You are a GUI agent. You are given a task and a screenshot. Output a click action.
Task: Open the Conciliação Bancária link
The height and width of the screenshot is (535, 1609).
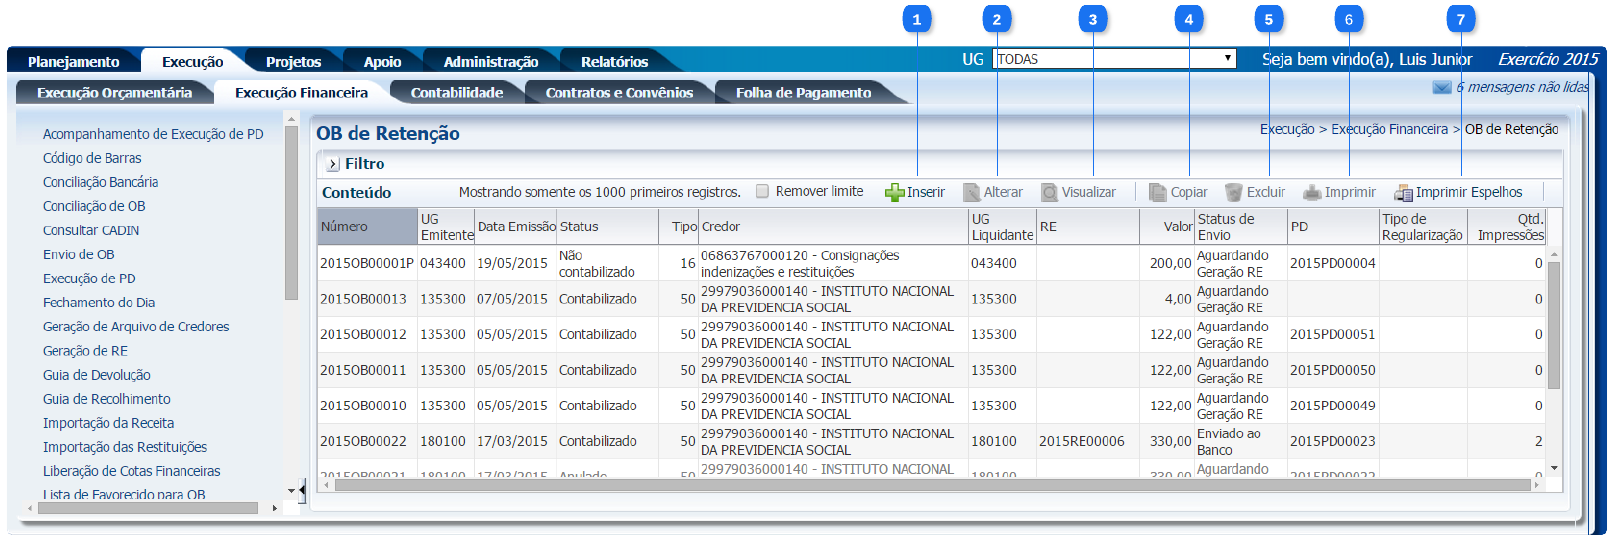(100, 182)
